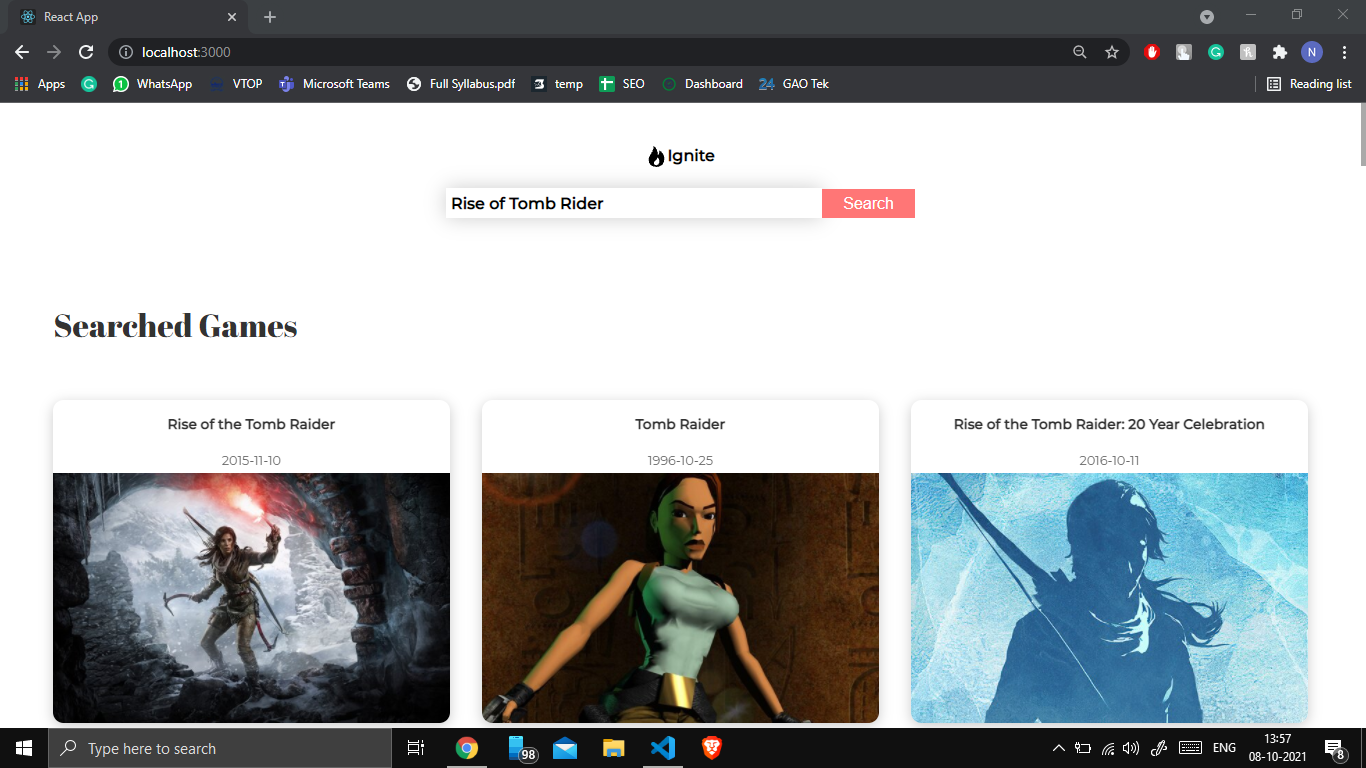Click the Ignite flame logo
The height and width of the screenshot is (768, 1366).
[x=656, y=156]
